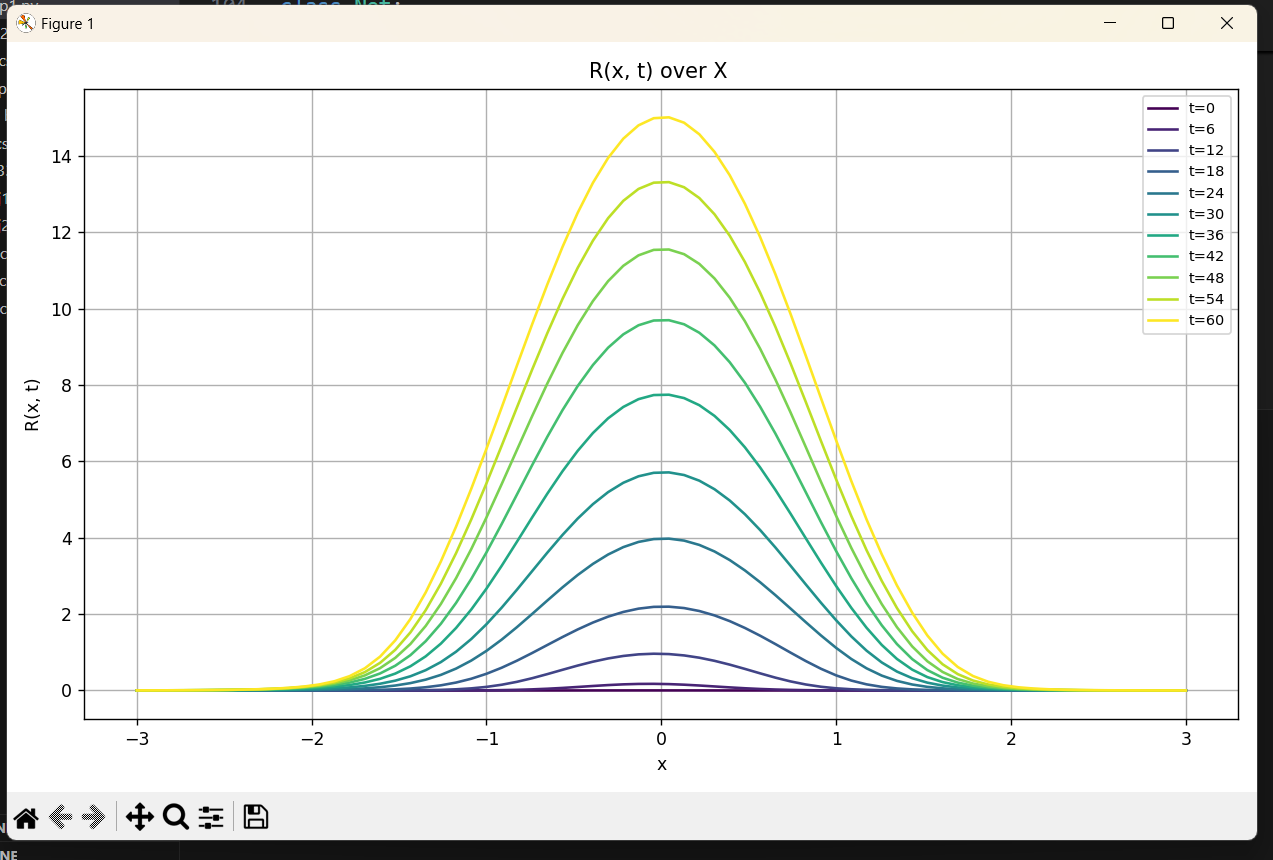
Task: Click the t=18 legend entry
Action: coord(1186,171)
